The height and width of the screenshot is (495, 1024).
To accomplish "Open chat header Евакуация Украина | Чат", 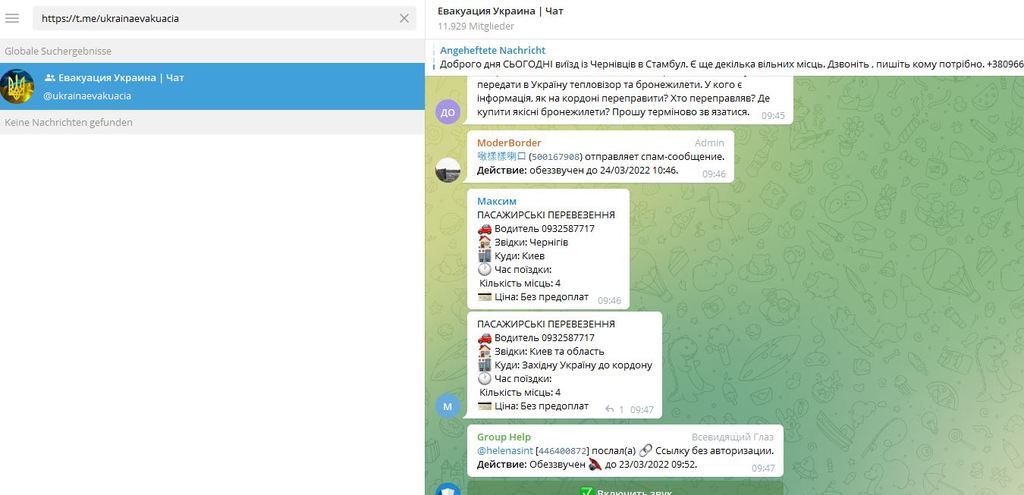I will tap(500, 11).
